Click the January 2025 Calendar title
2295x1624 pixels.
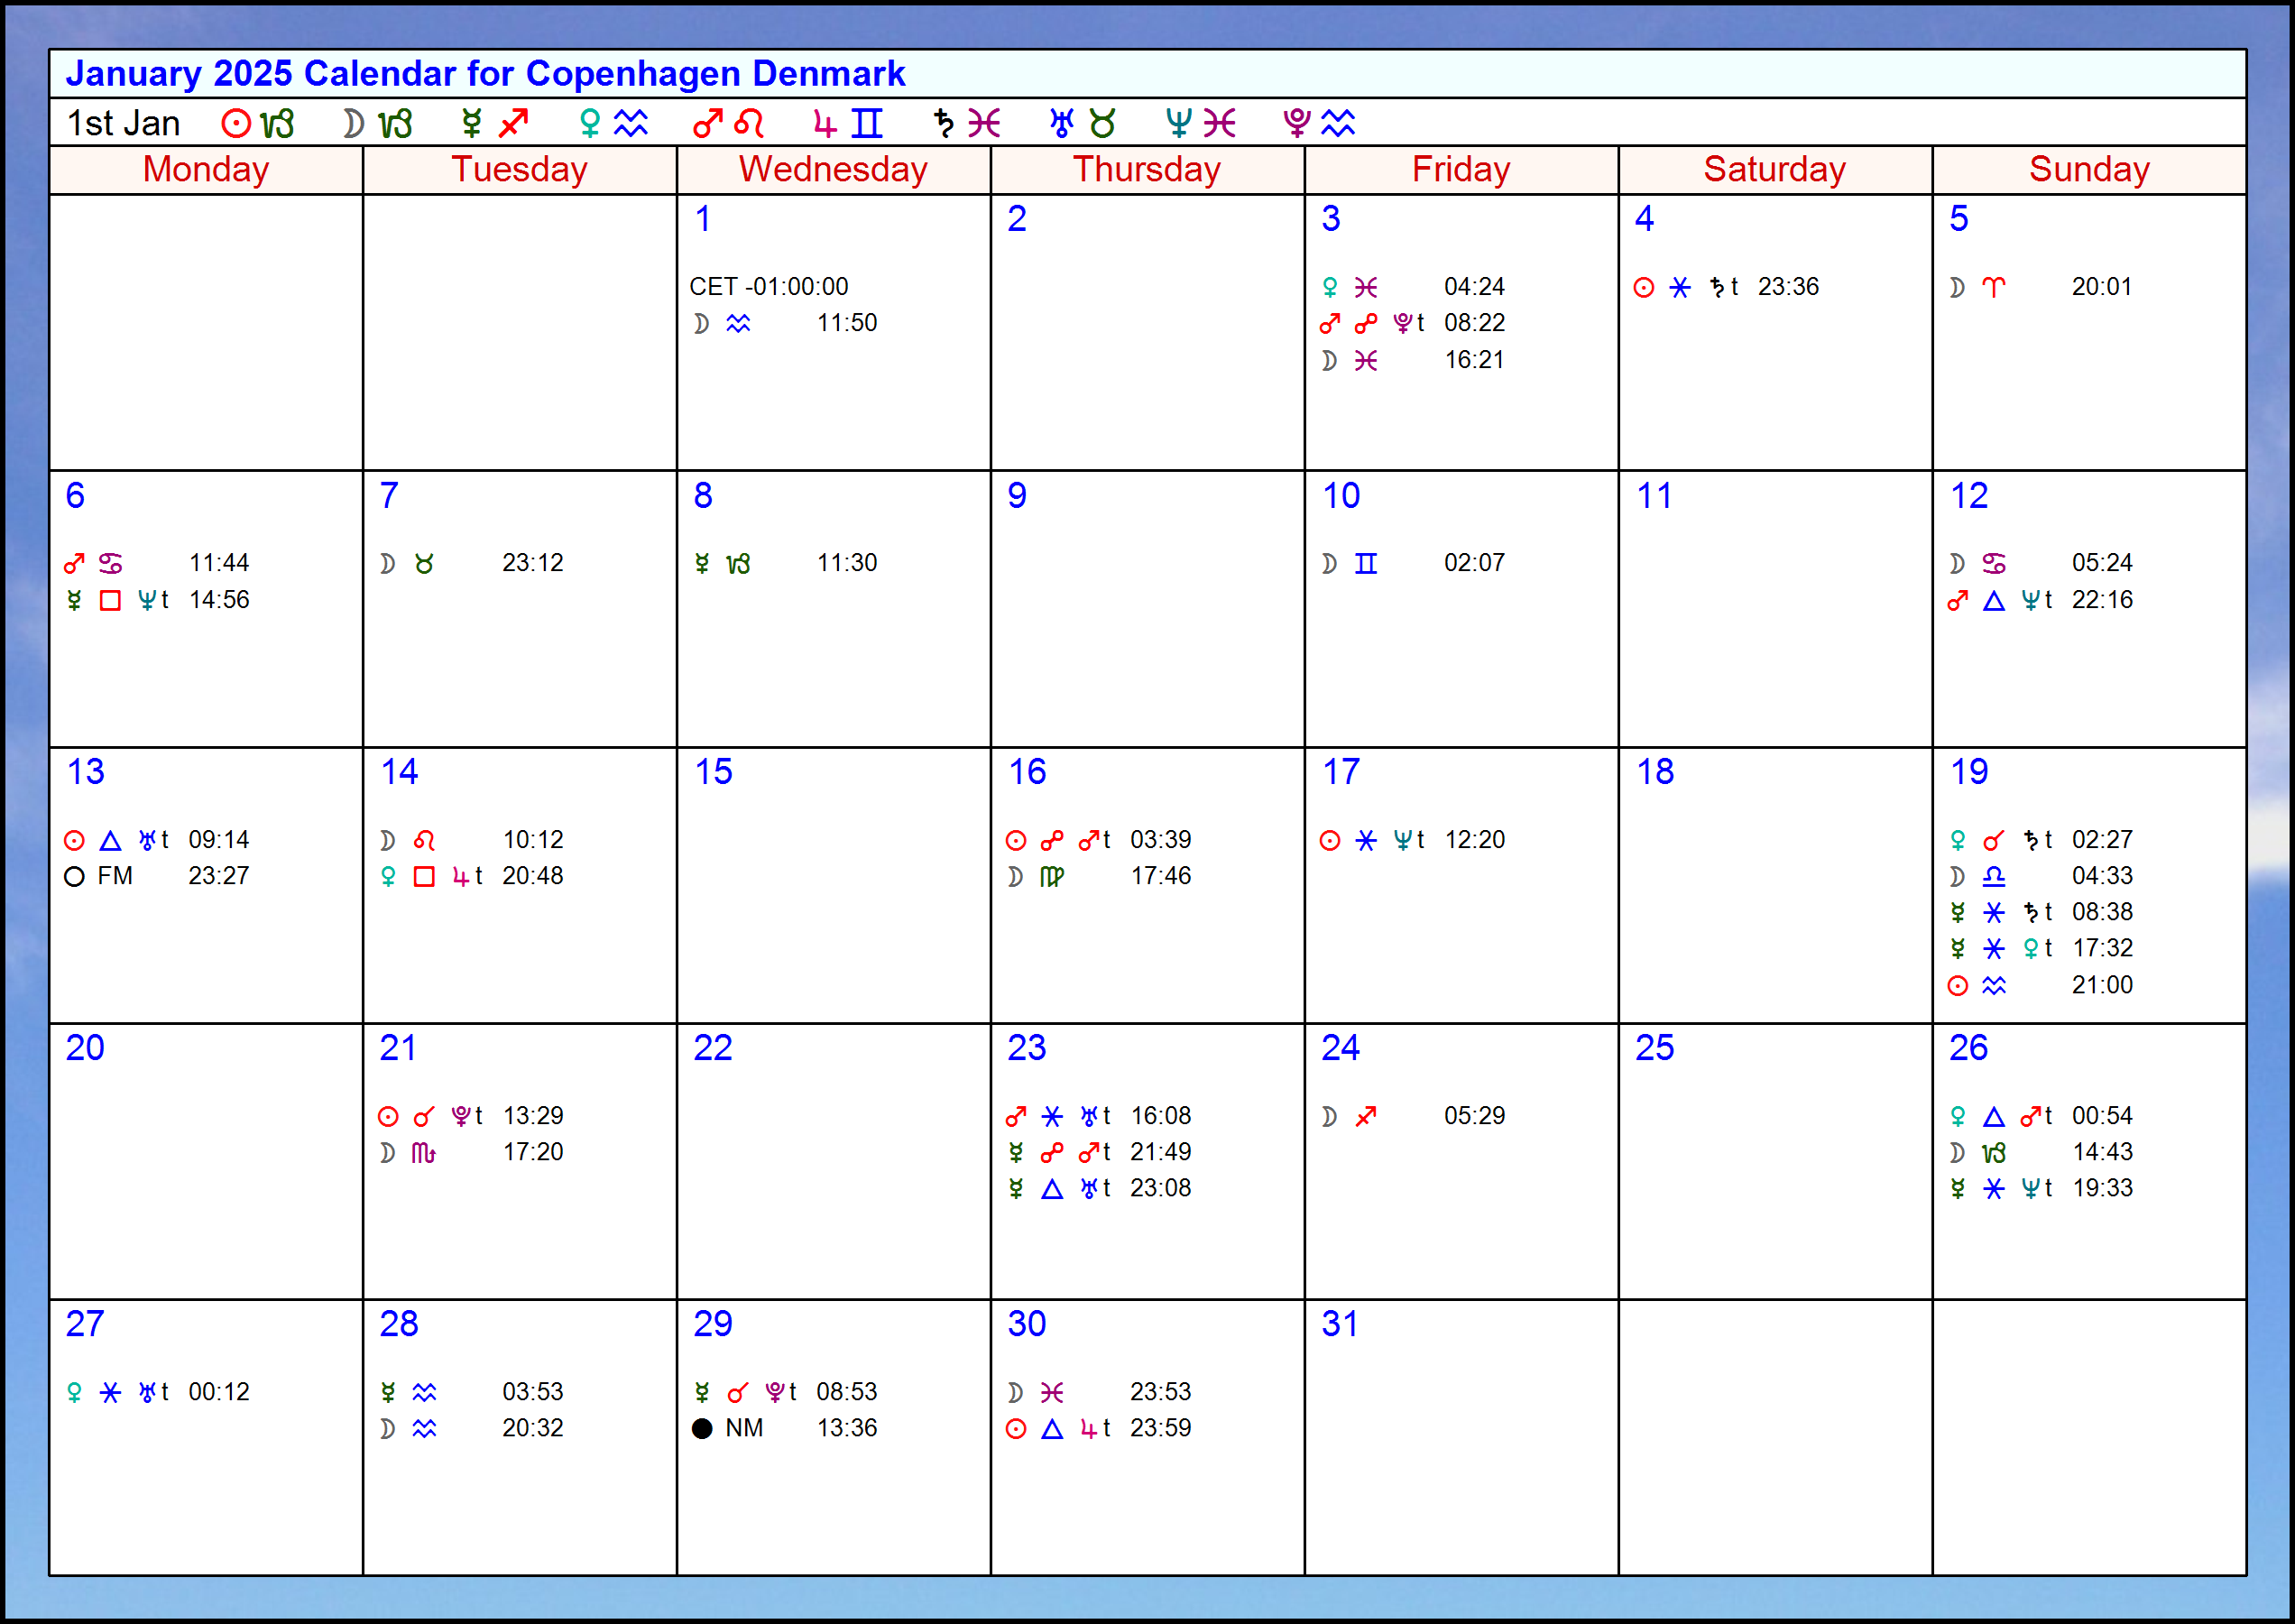click(485, 74)
